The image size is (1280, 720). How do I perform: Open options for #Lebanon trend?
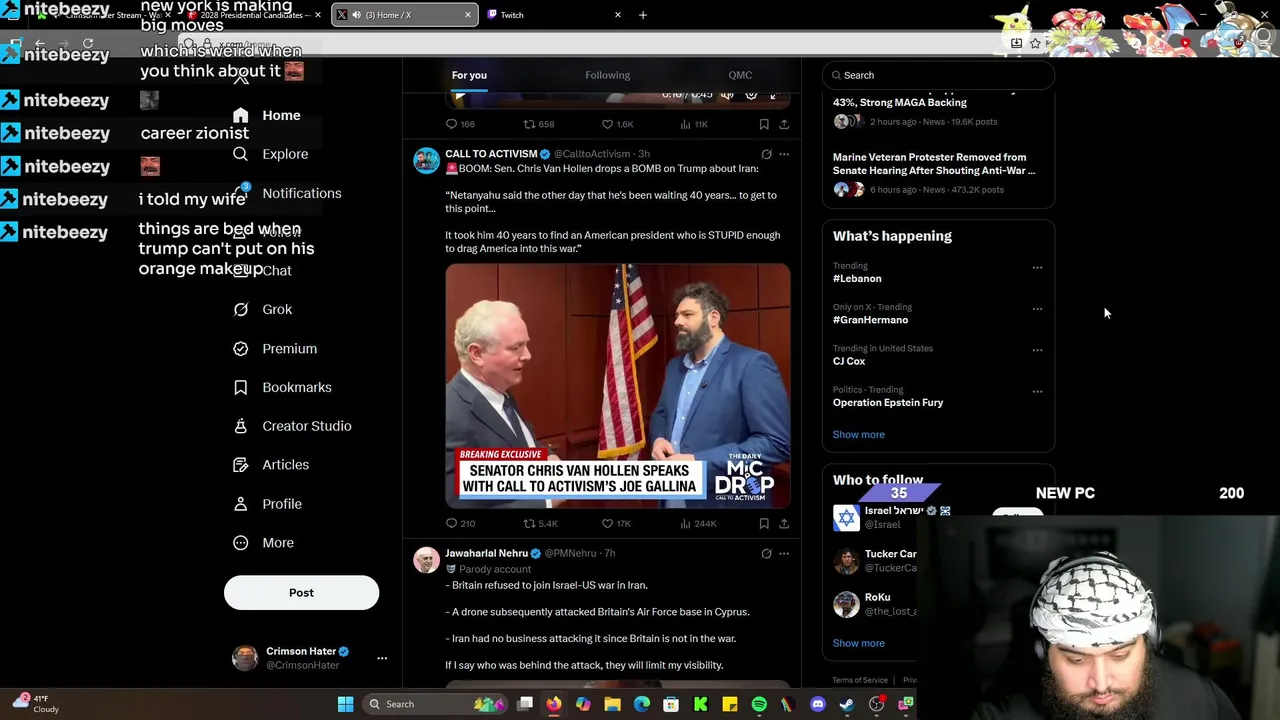(1037, 267)
